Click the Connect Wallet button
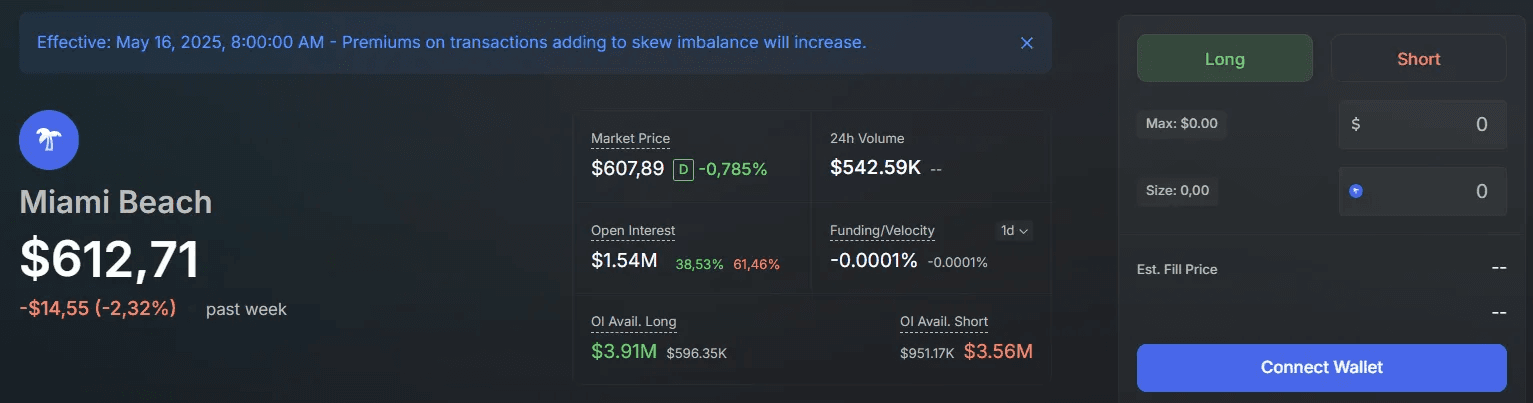 (1321, 367)
